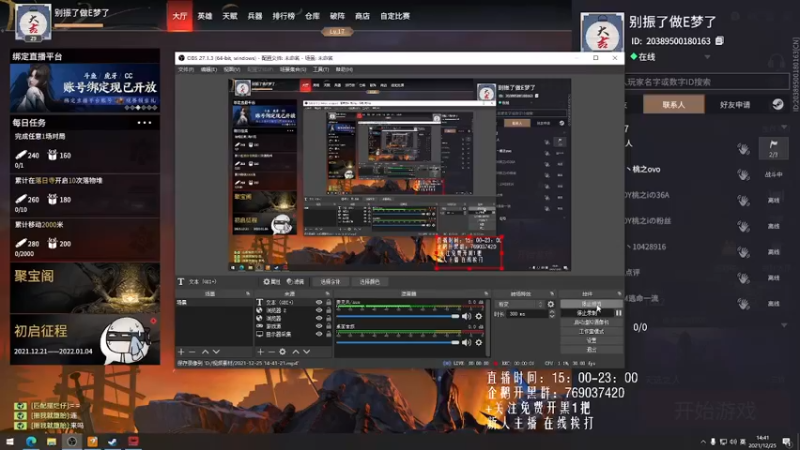The height and width of the screenshot is (450, 800).
Task: Expand the 在线 online status dropdown
Action: tap(707, 57)
